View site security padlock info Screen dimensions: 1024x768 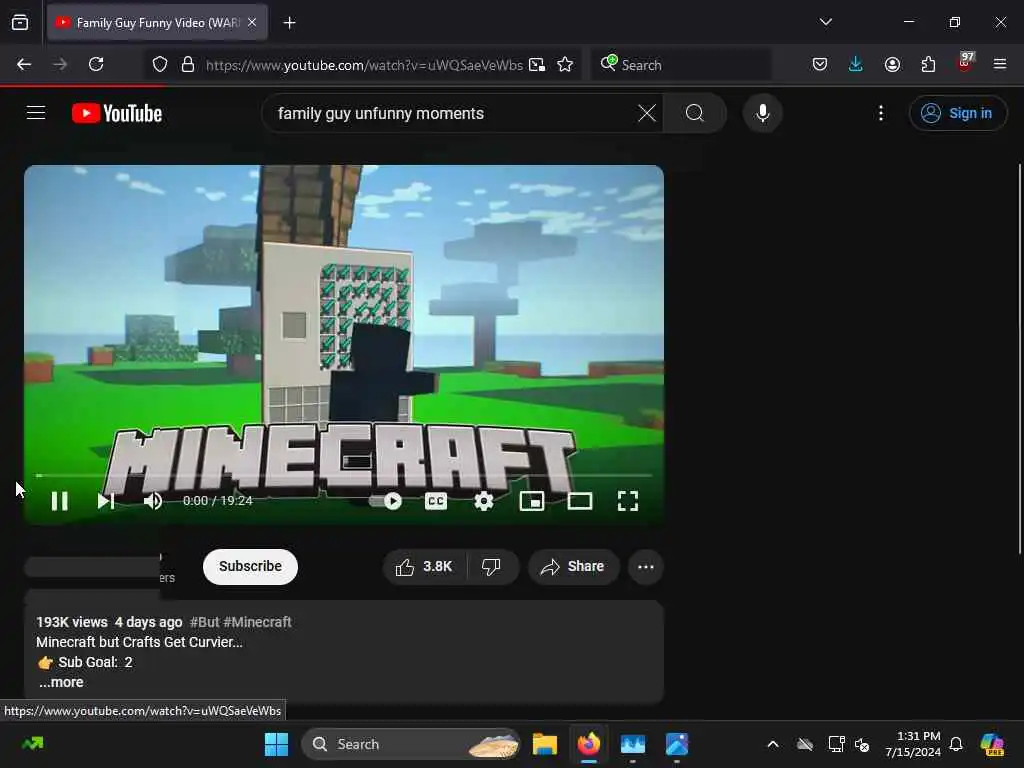(x=188, y=64)
